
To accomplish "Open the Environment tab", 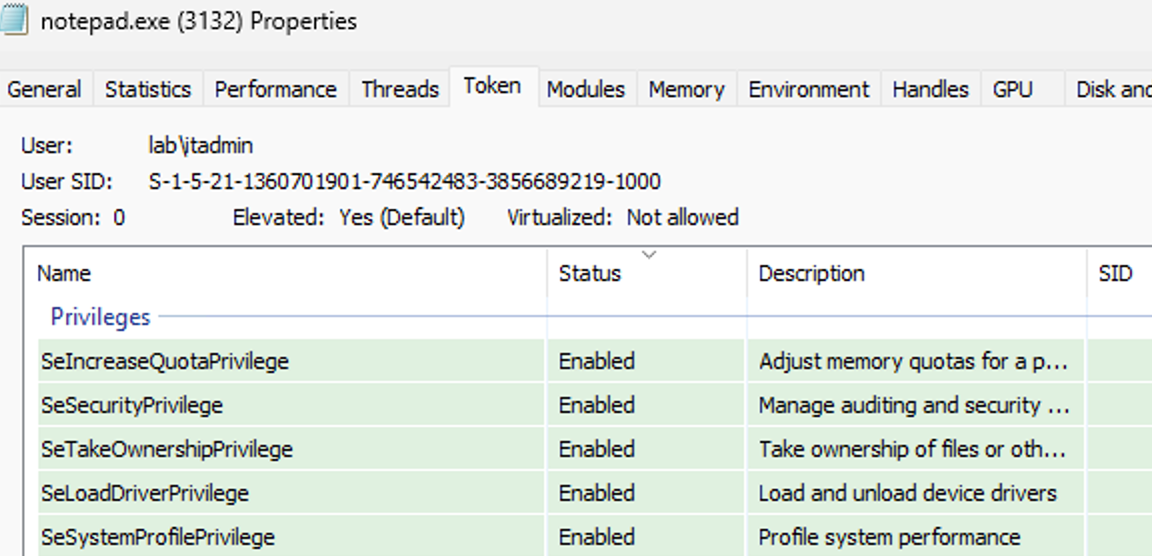I will coord(808,90).
